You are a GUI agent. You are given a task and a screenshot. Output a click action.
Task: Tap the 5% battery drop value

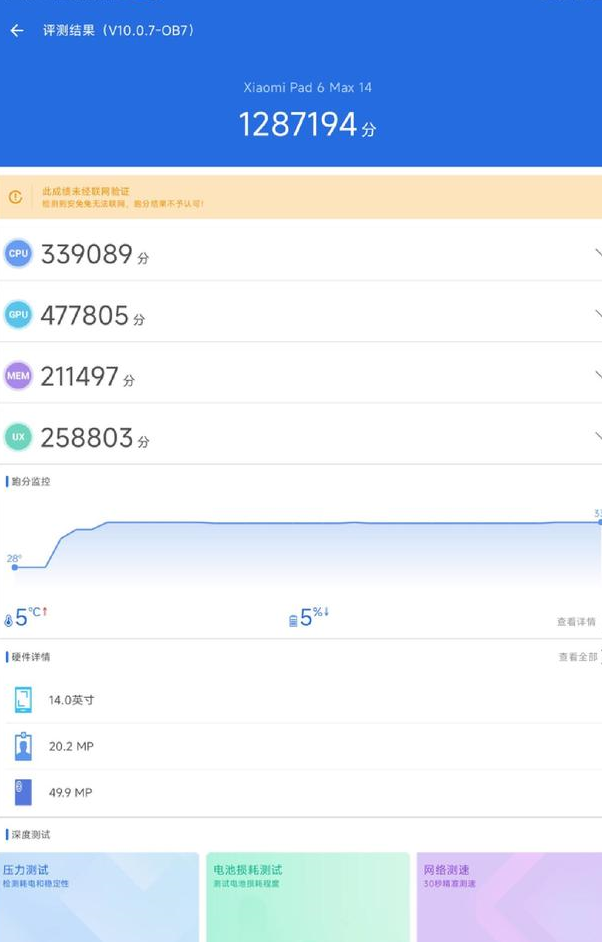[314, 616]
